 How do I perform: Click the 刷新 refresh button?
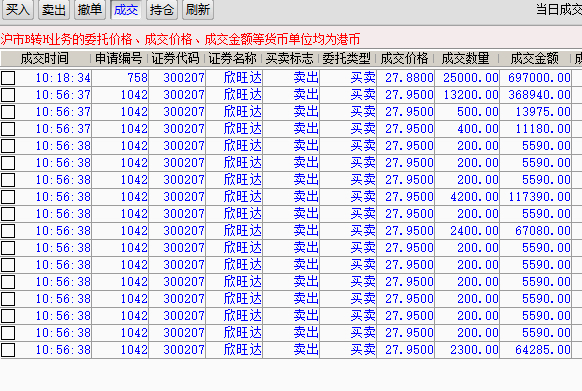[197, 9]
